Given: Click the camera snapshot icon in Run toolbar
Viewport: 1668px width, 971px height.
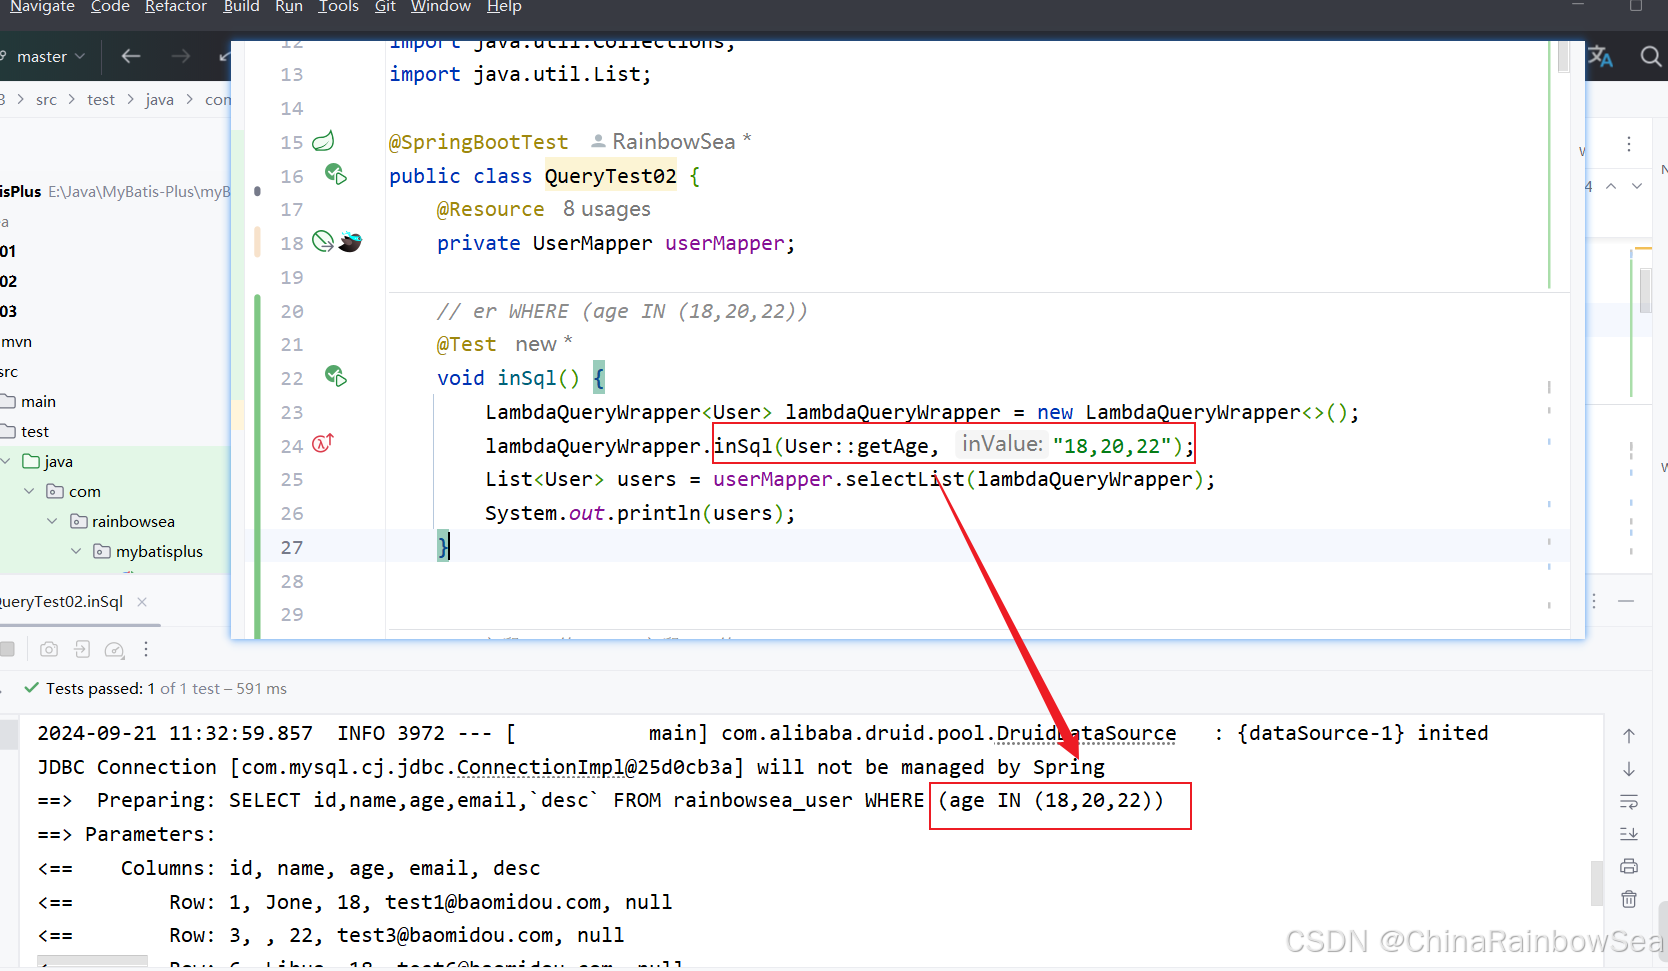Looking at the screenshot, I should coord(48,649).
